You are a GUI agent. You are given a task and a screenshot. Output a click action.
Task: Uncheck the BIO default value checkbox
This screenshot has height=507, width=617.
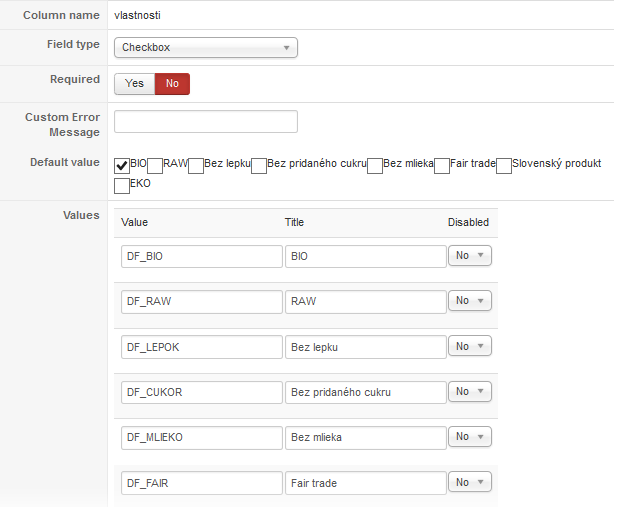click(x=122, y=165)
